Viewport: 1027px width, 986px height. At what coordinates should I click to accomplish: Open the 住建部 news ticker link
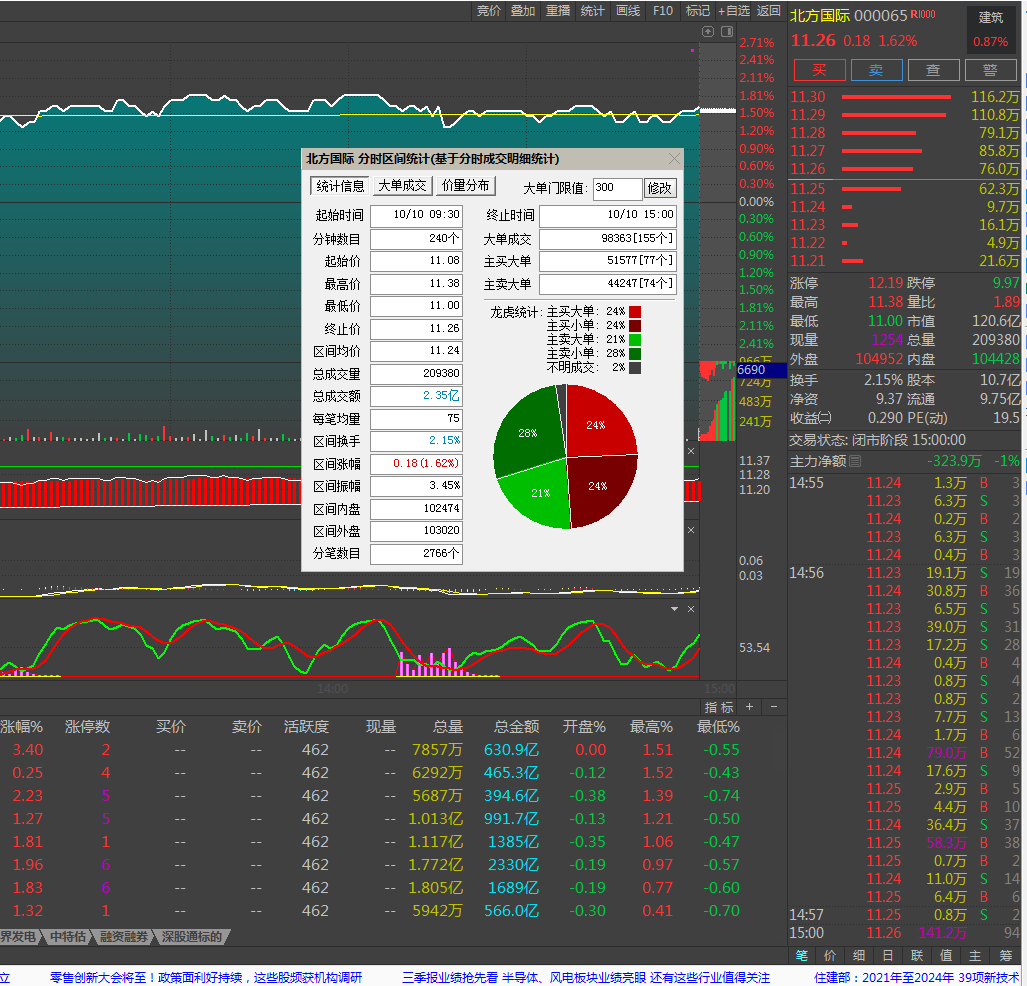coord(917,977)
